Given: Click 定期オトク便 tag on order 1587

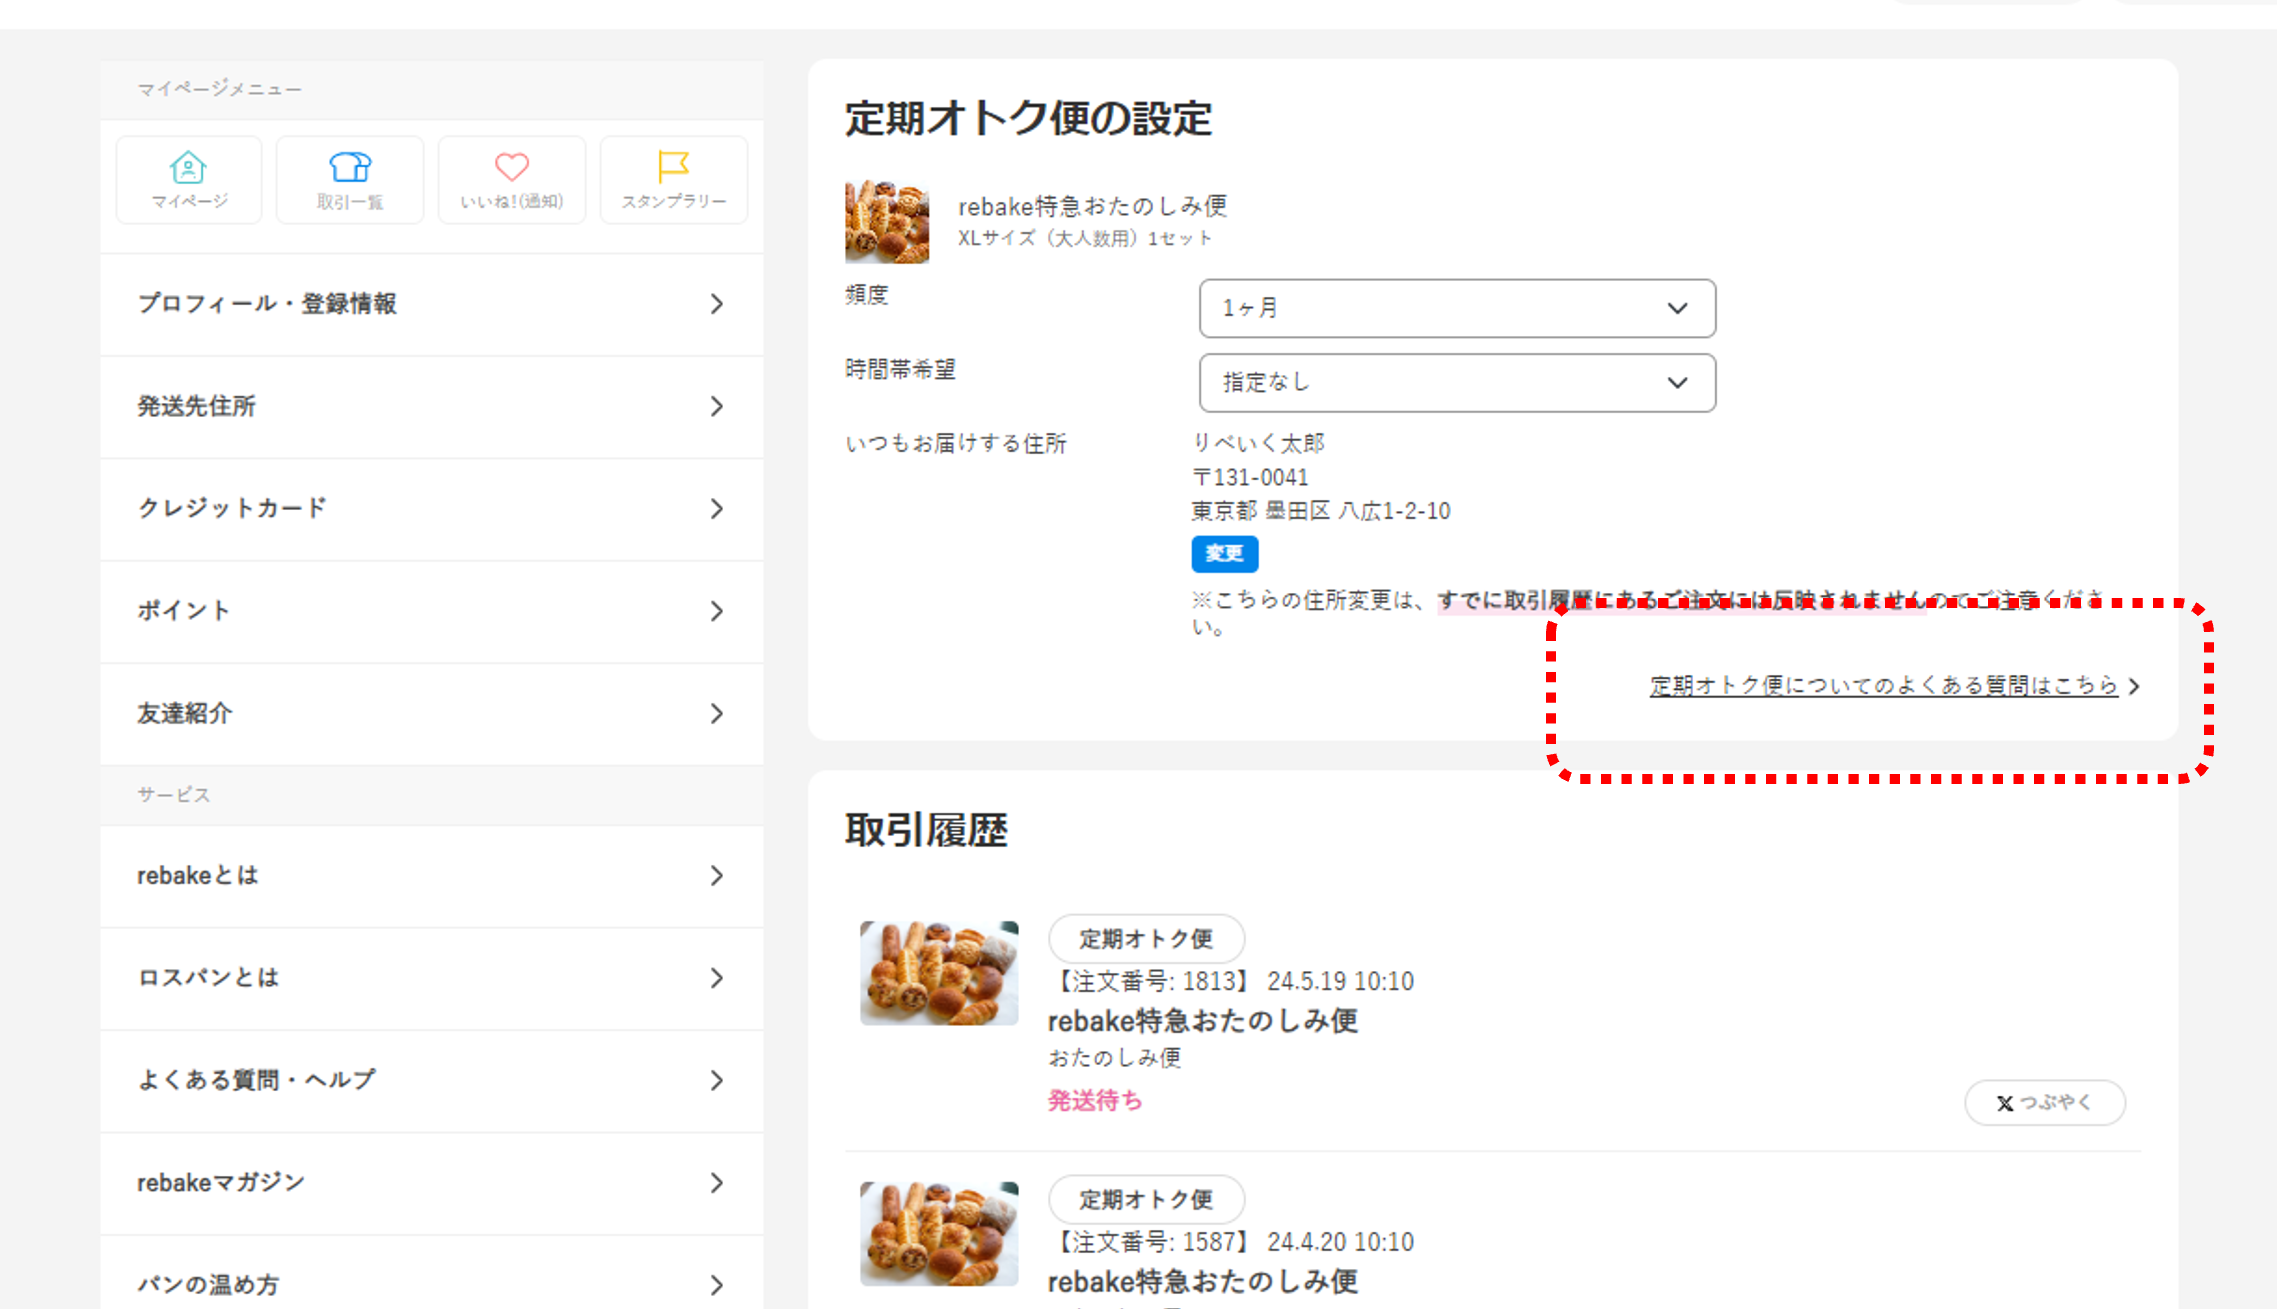Looking at the screenshot, I should point(1146,1199).
